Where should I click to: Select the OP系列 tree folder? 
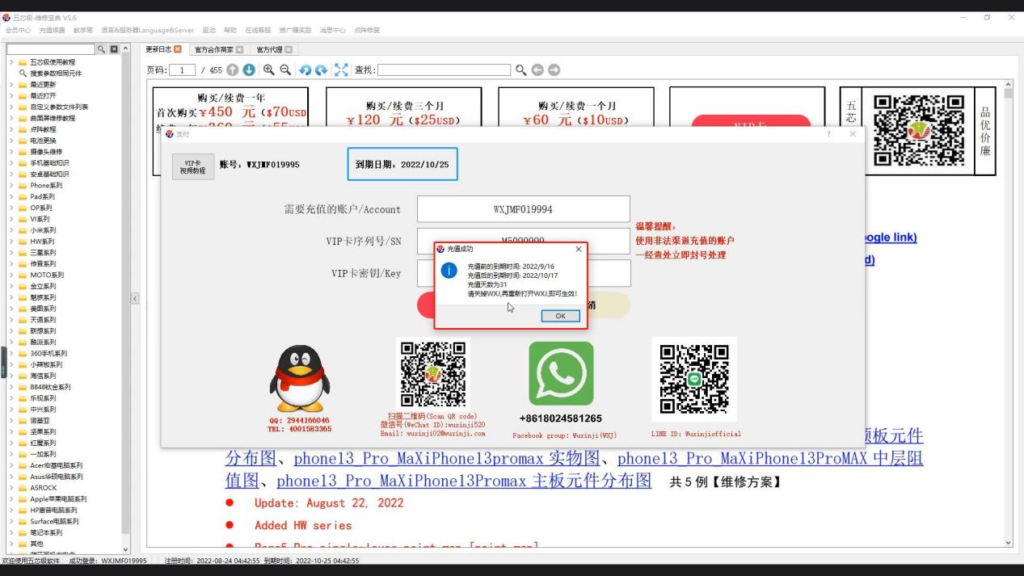pos(40,208)
